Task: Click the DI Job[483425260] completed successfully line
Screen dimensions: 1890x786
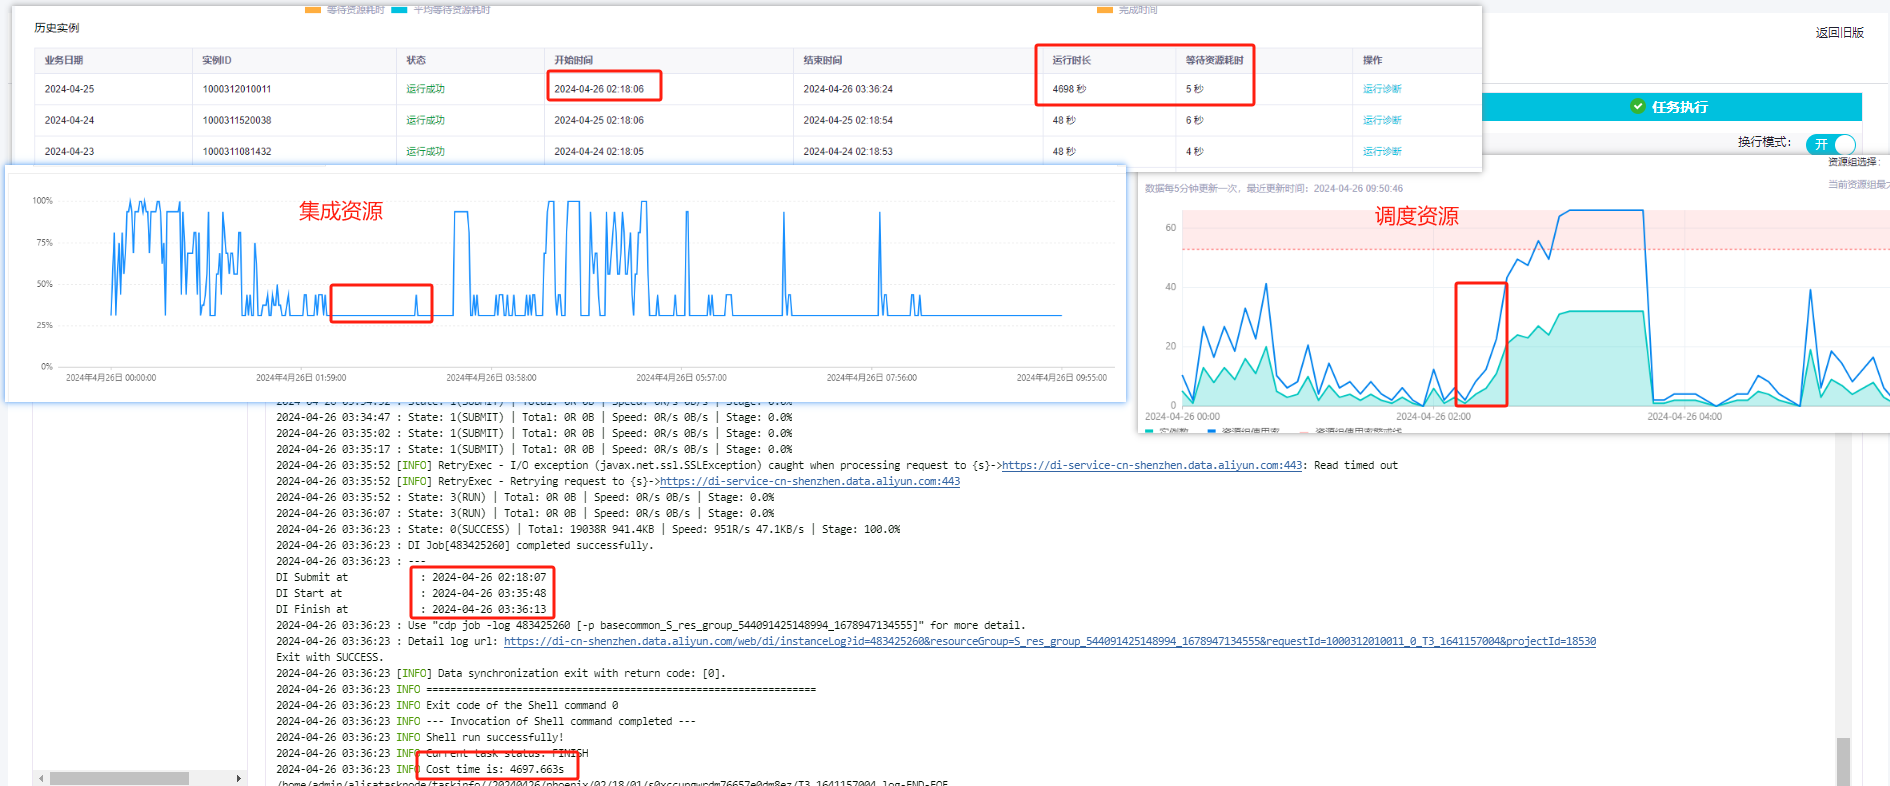Action: 465,545
